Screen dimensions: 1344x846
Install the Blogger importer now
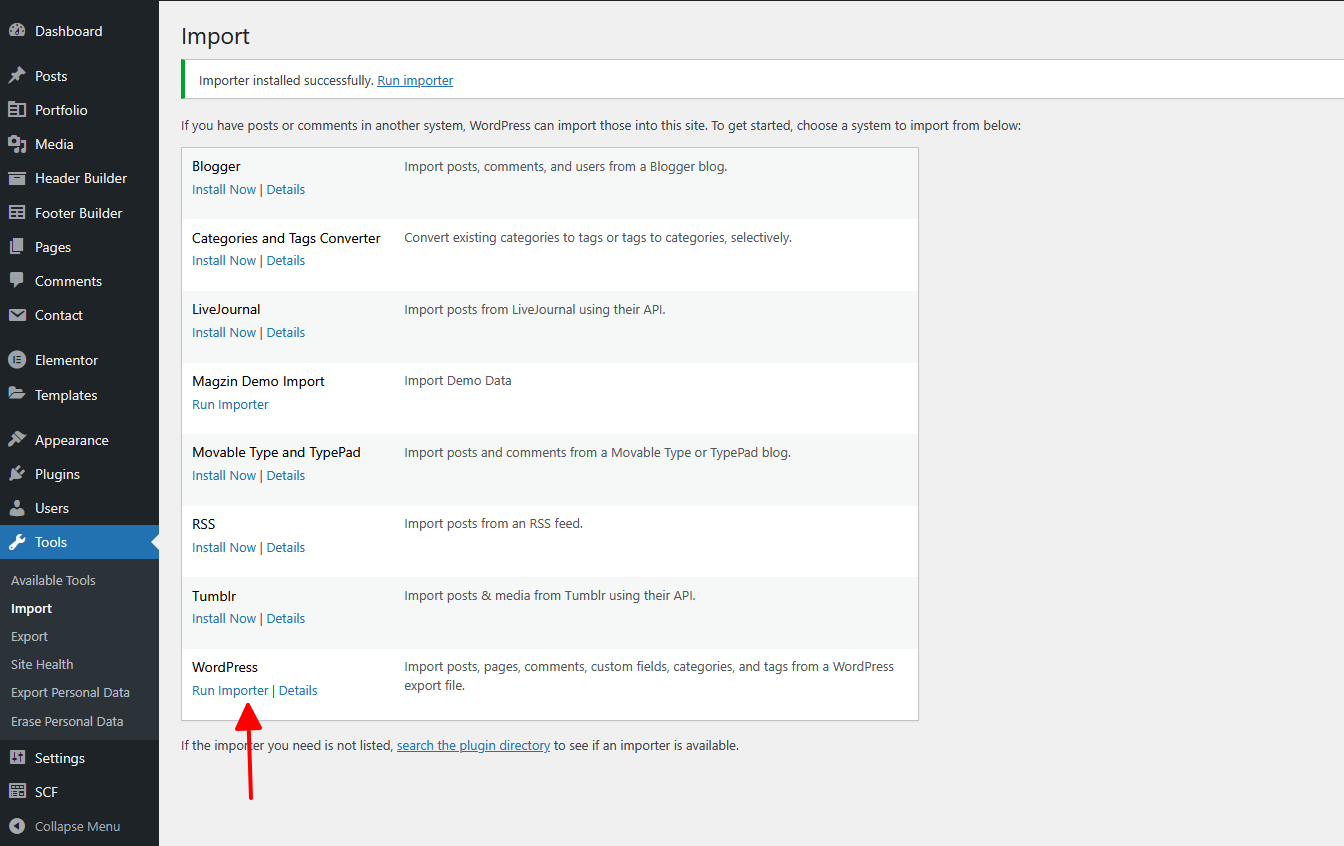point(224,189)
